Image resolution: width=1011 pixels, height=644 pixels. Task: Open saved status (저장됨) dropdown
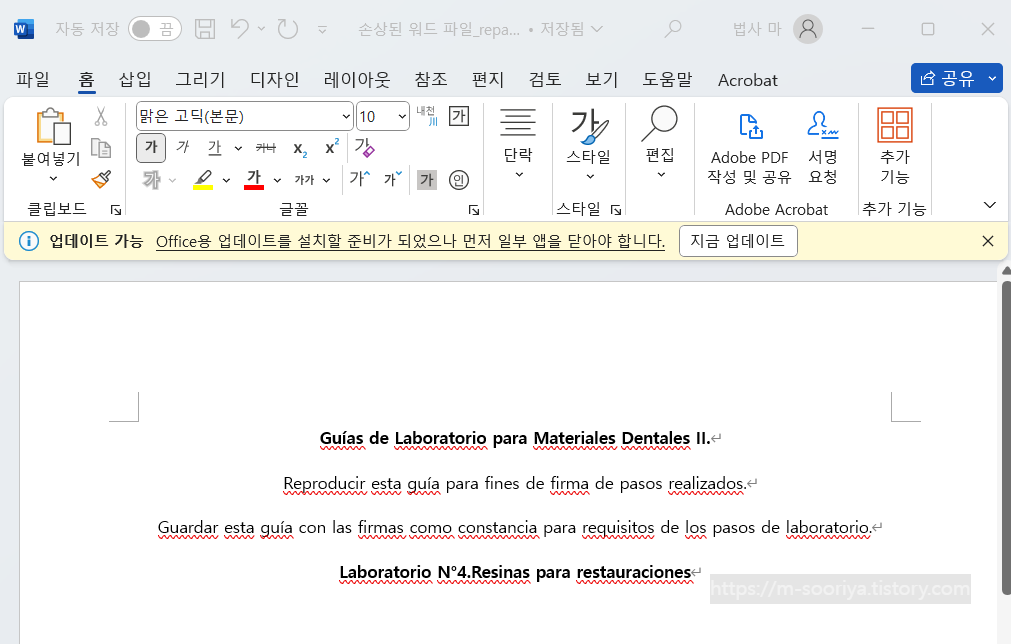571,29
